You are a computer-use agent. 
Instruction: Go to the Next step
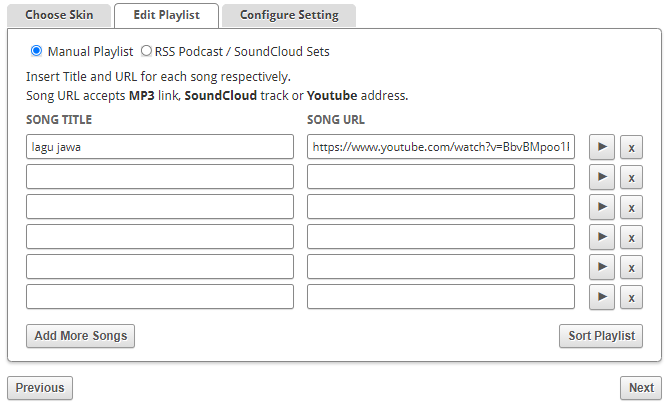click(641, 388)
